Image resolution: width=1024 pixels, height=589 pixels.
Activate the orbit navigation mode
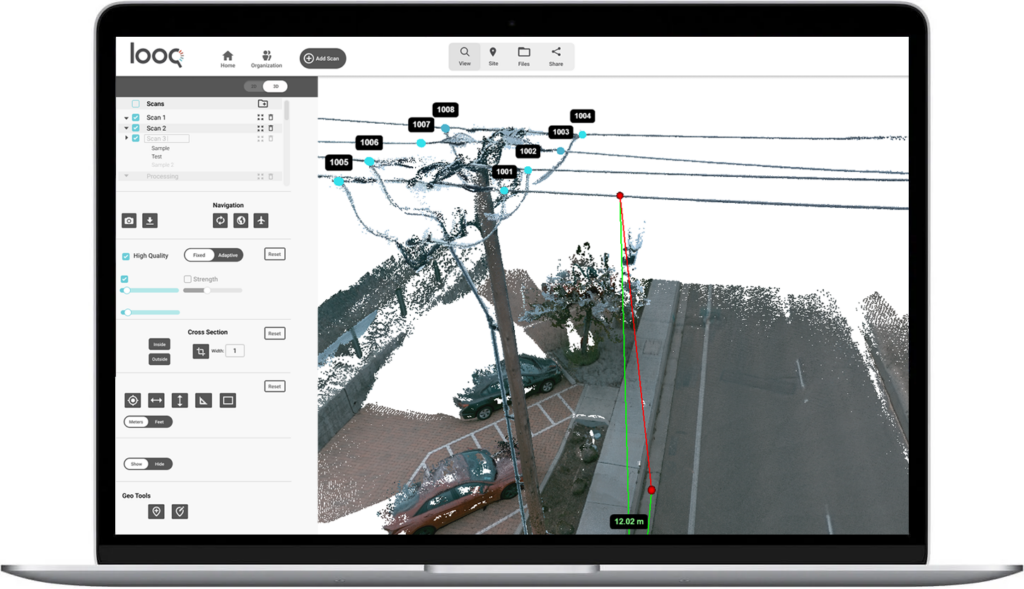click(221, 220)
